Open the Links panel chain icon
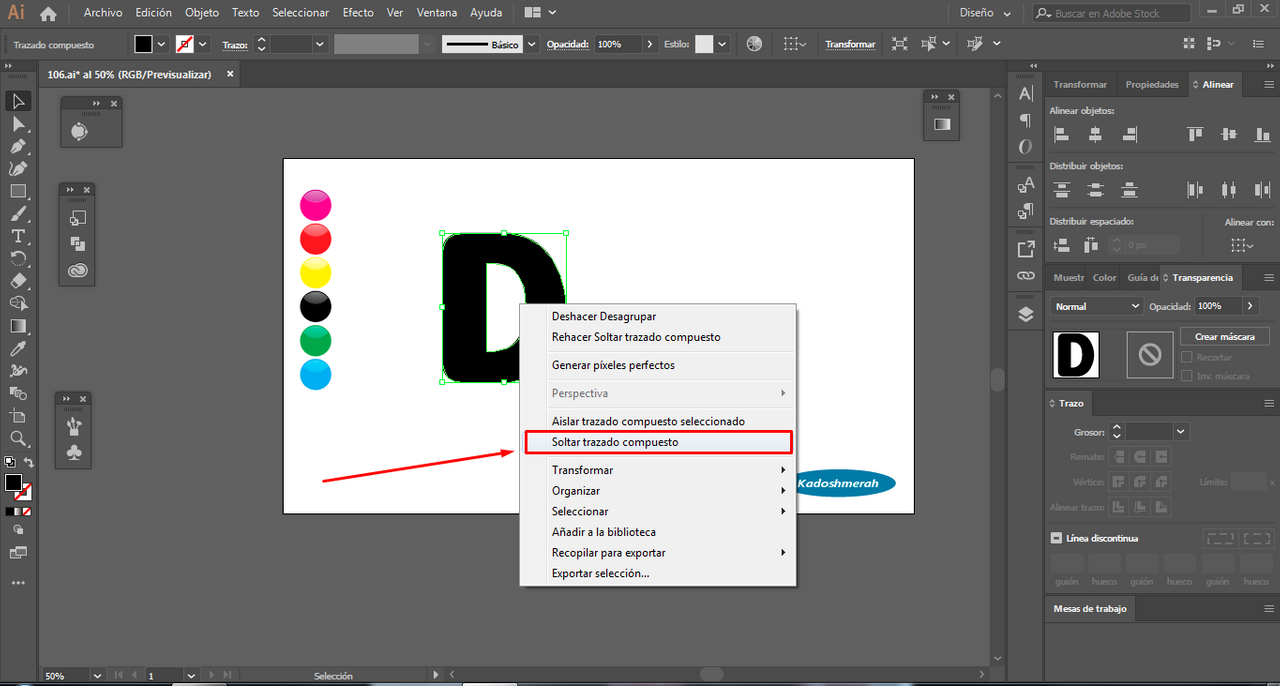 (x=1026, y=275)
